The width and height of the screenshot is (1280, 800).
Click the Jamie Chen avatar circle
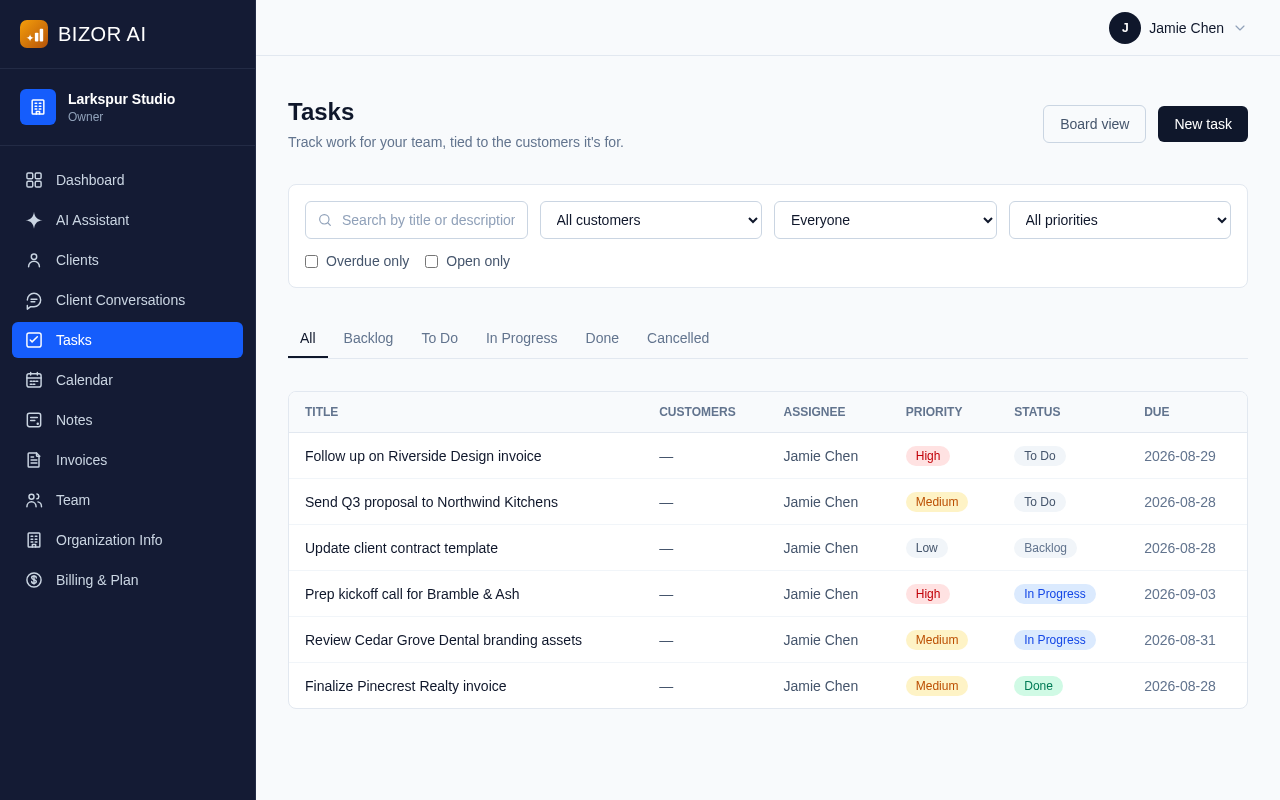1125,28
